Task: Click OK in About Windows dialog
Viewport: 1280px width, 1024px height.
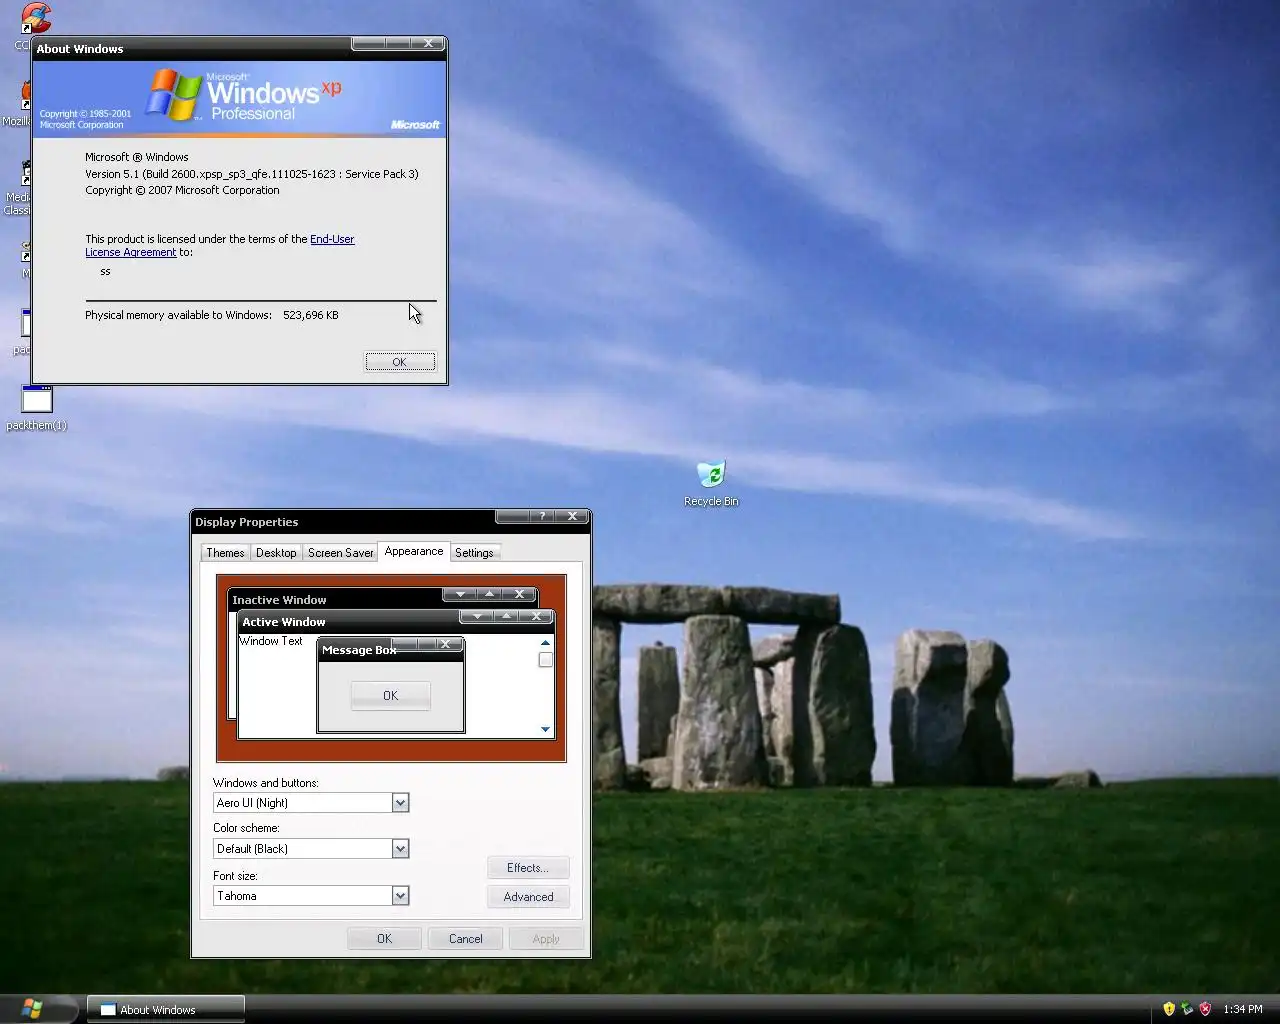Action: pos(400,362)
